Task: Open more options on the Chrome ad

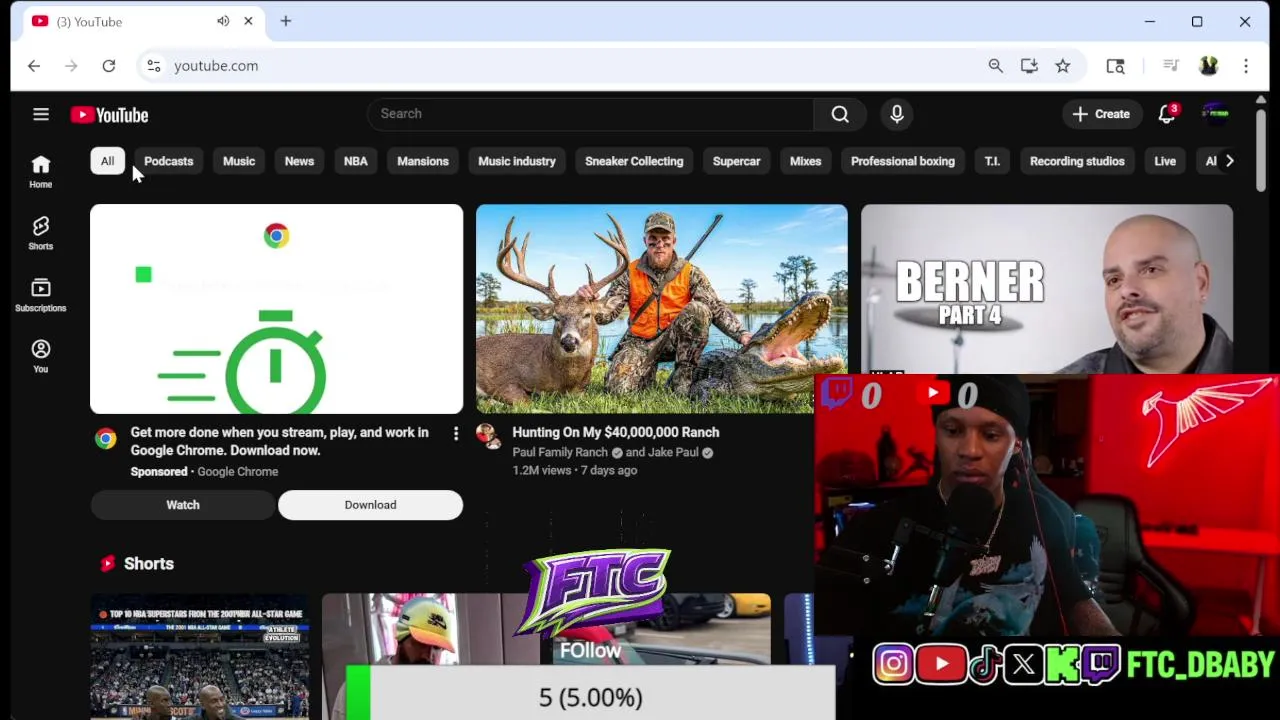Action: (x=456, y=433)
